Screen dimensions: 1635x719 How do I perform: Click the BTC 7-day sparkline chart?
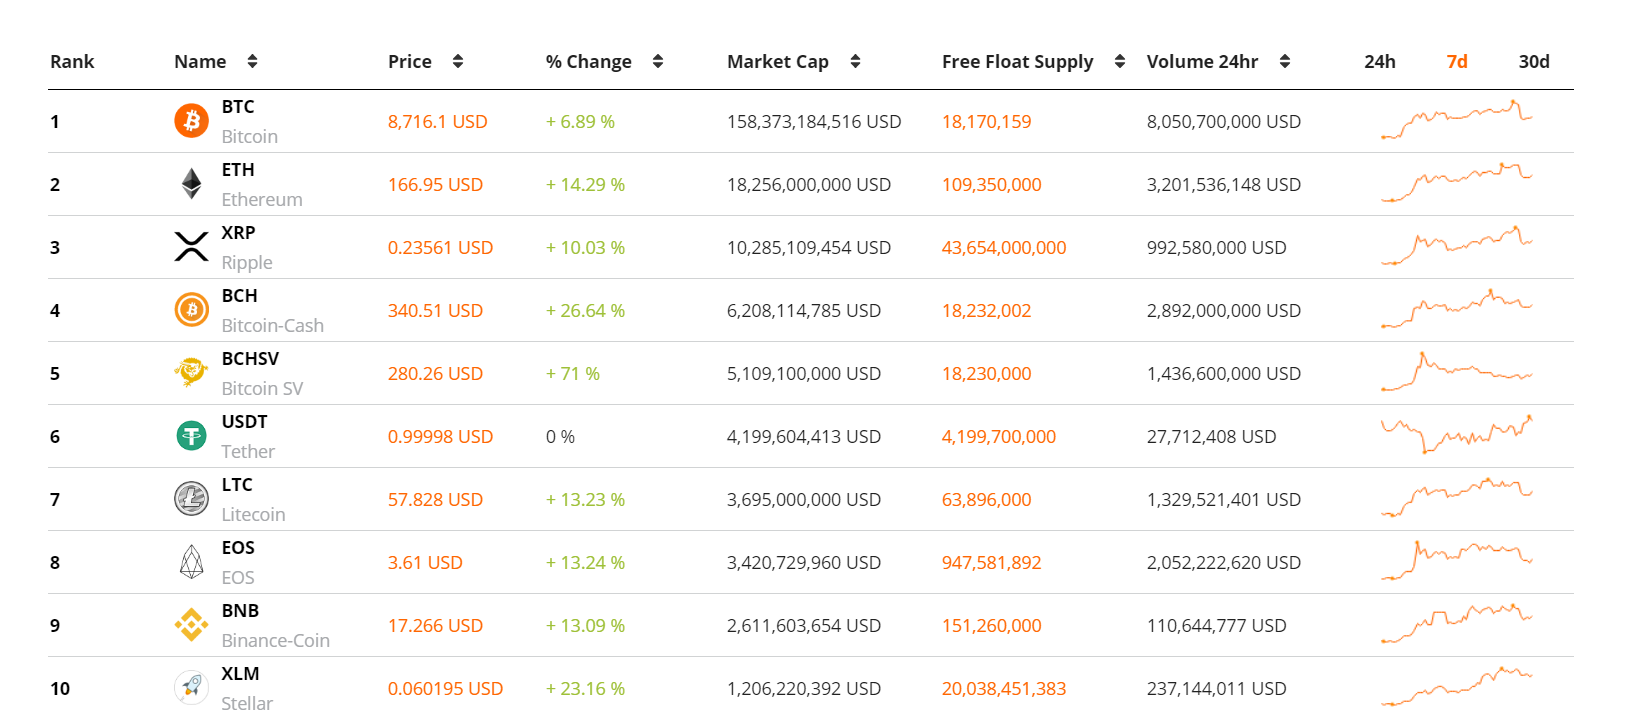1456,121
